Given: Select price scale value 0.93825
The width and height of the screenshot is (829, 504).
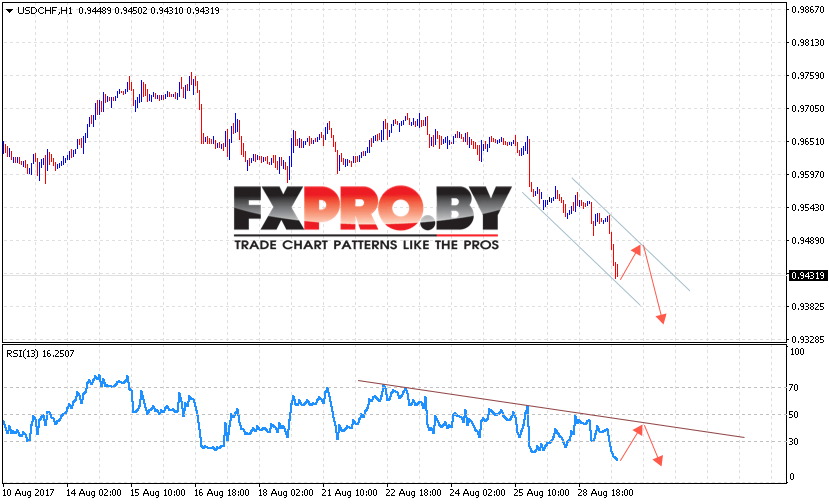Looking at the screenshot, I should click(x=808, y=307).
